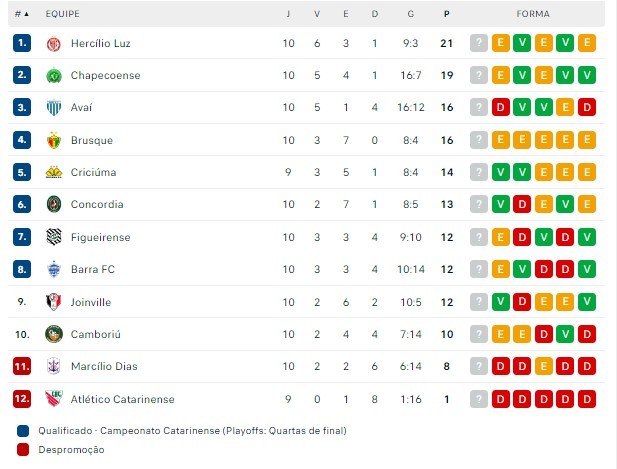Click the Chapecoense team crest
The width and height of the screenshot is (617, 469).
(x=54, y=75)
